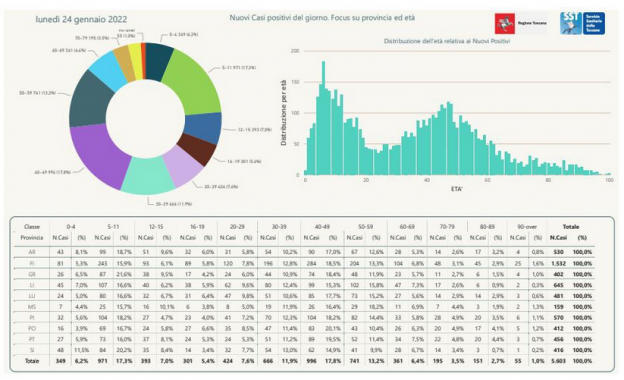Click the lunedì 24 gennaio 2022 date title

(81, 19)
